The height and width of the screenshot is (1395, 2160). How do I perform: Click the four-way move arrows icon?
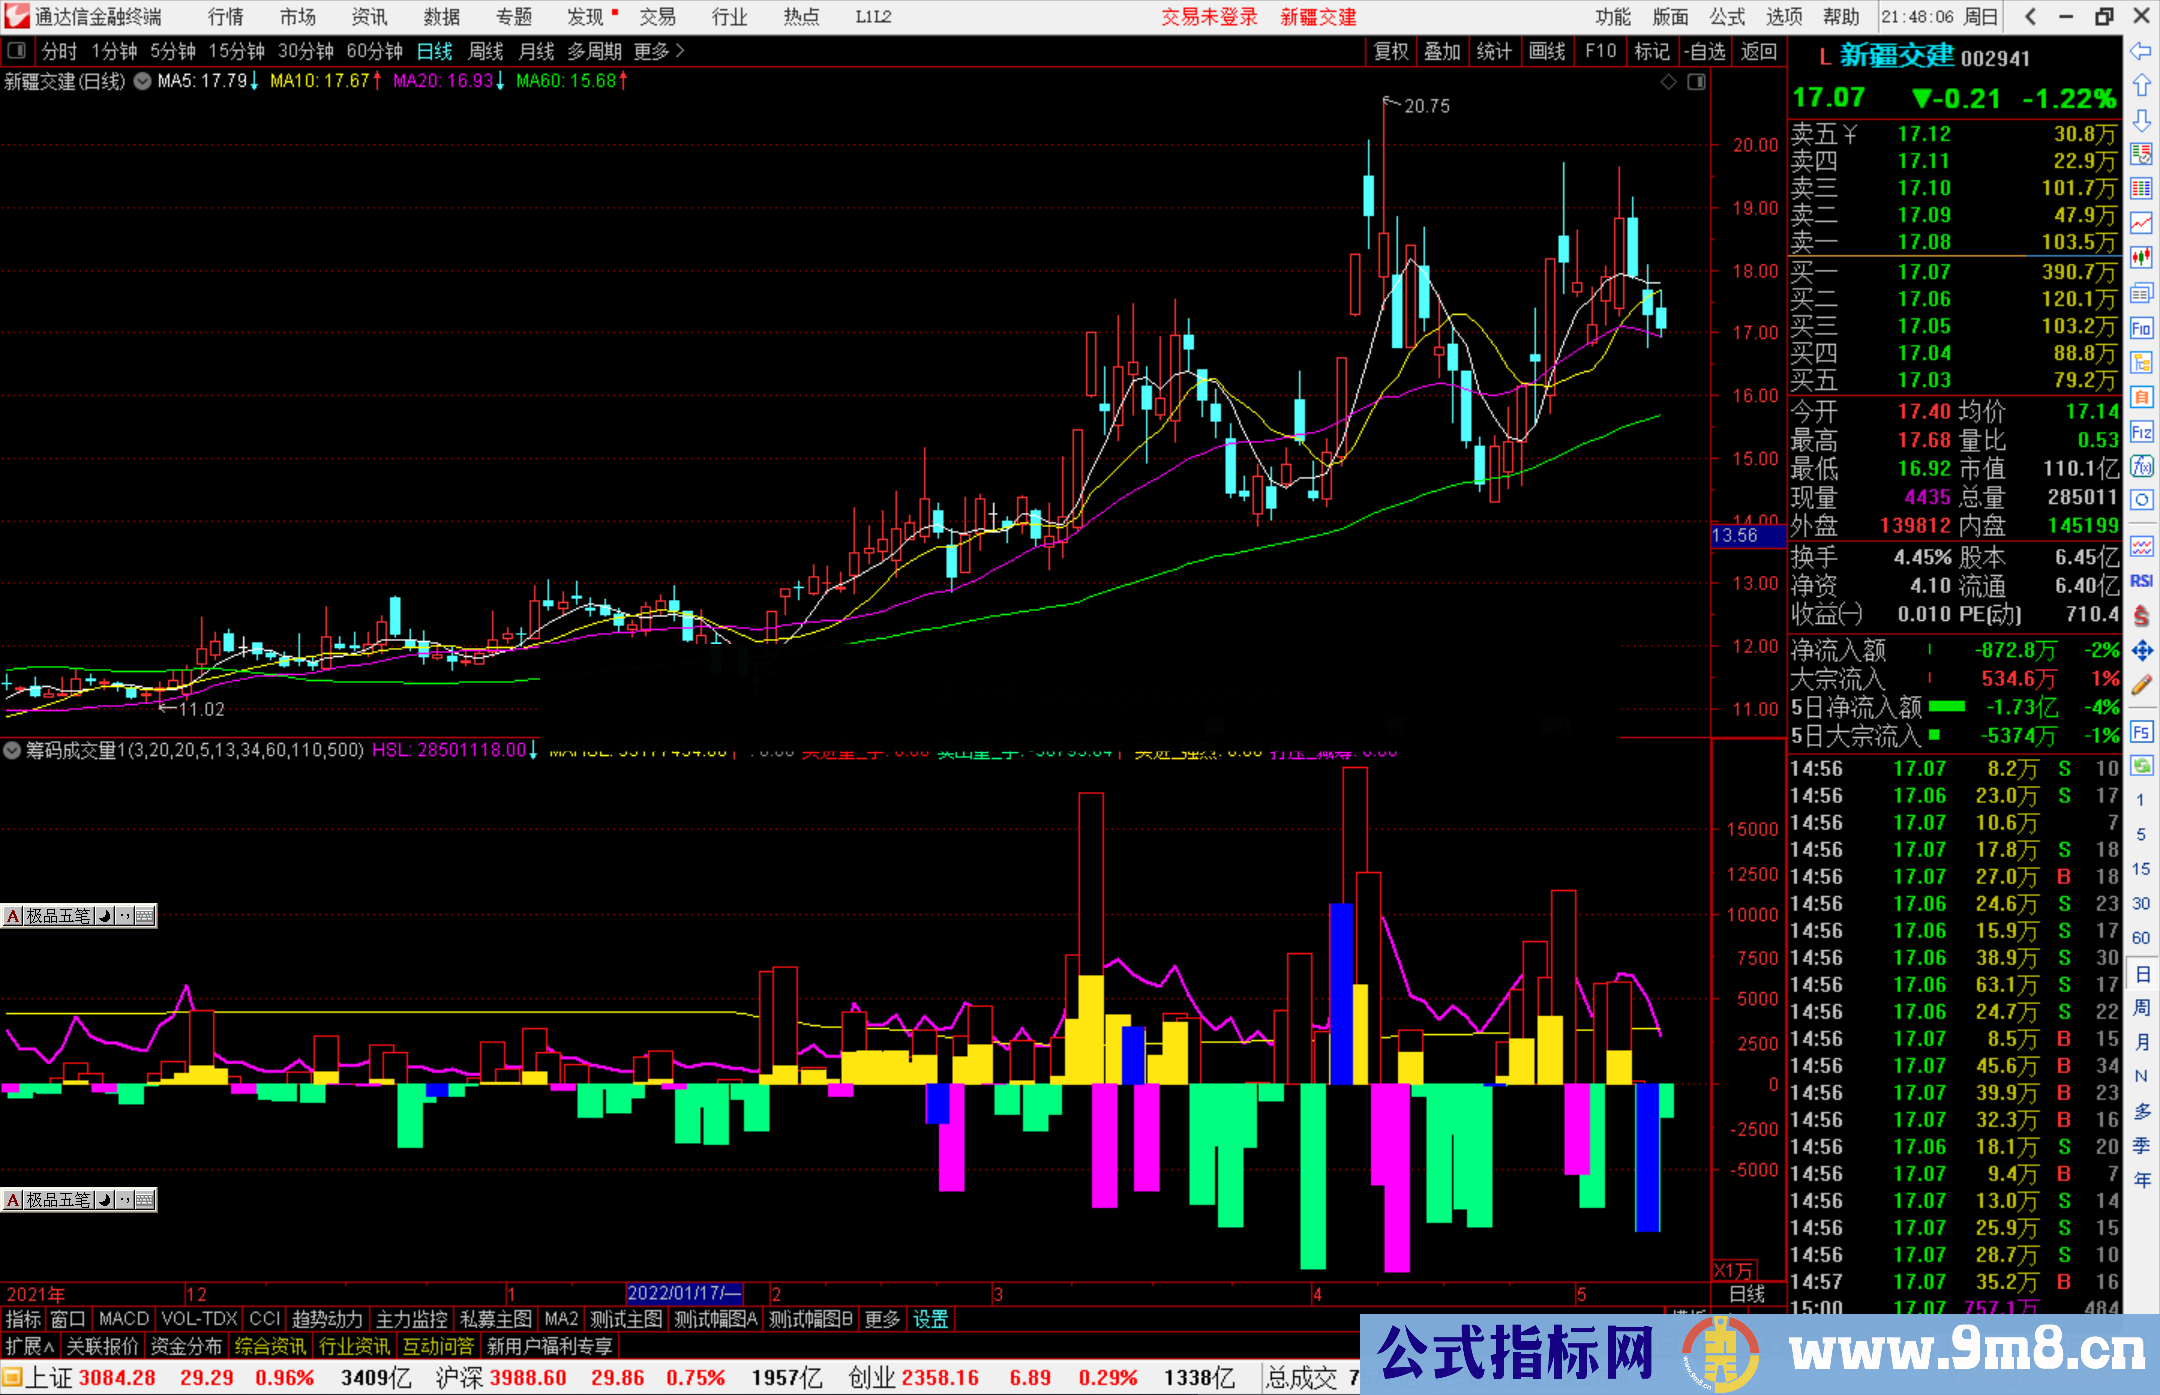[x=2141, y=651]
